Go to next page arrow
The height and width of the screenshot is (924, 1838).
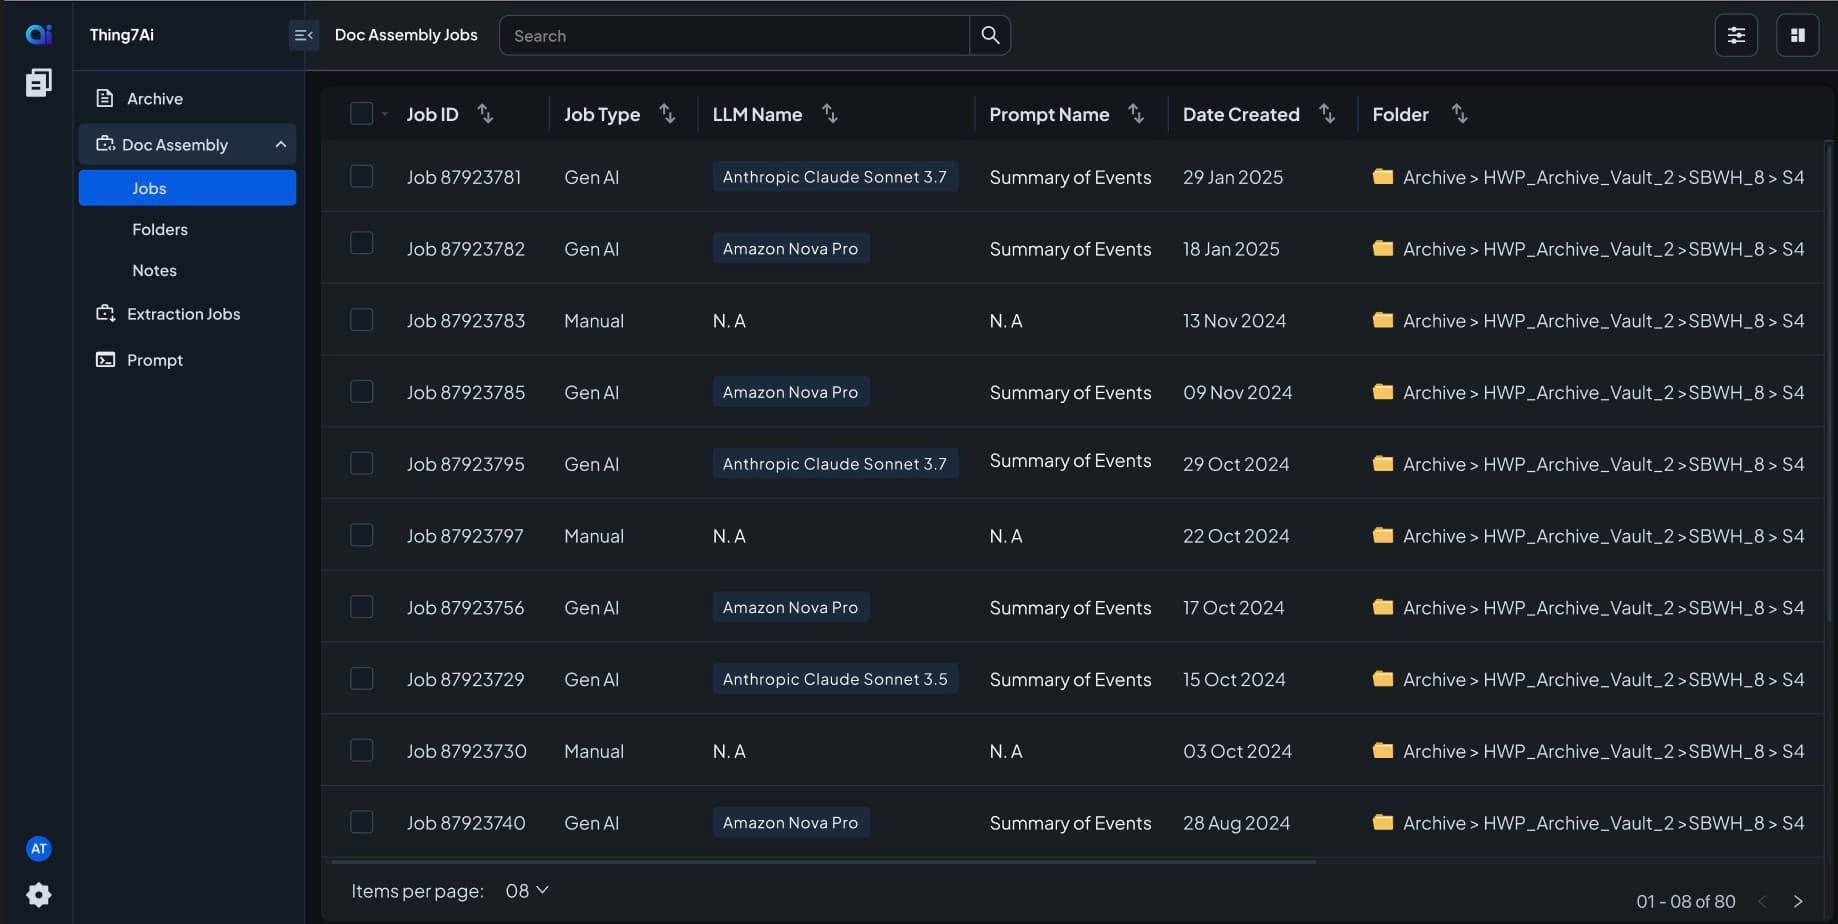pos(1798,901)
